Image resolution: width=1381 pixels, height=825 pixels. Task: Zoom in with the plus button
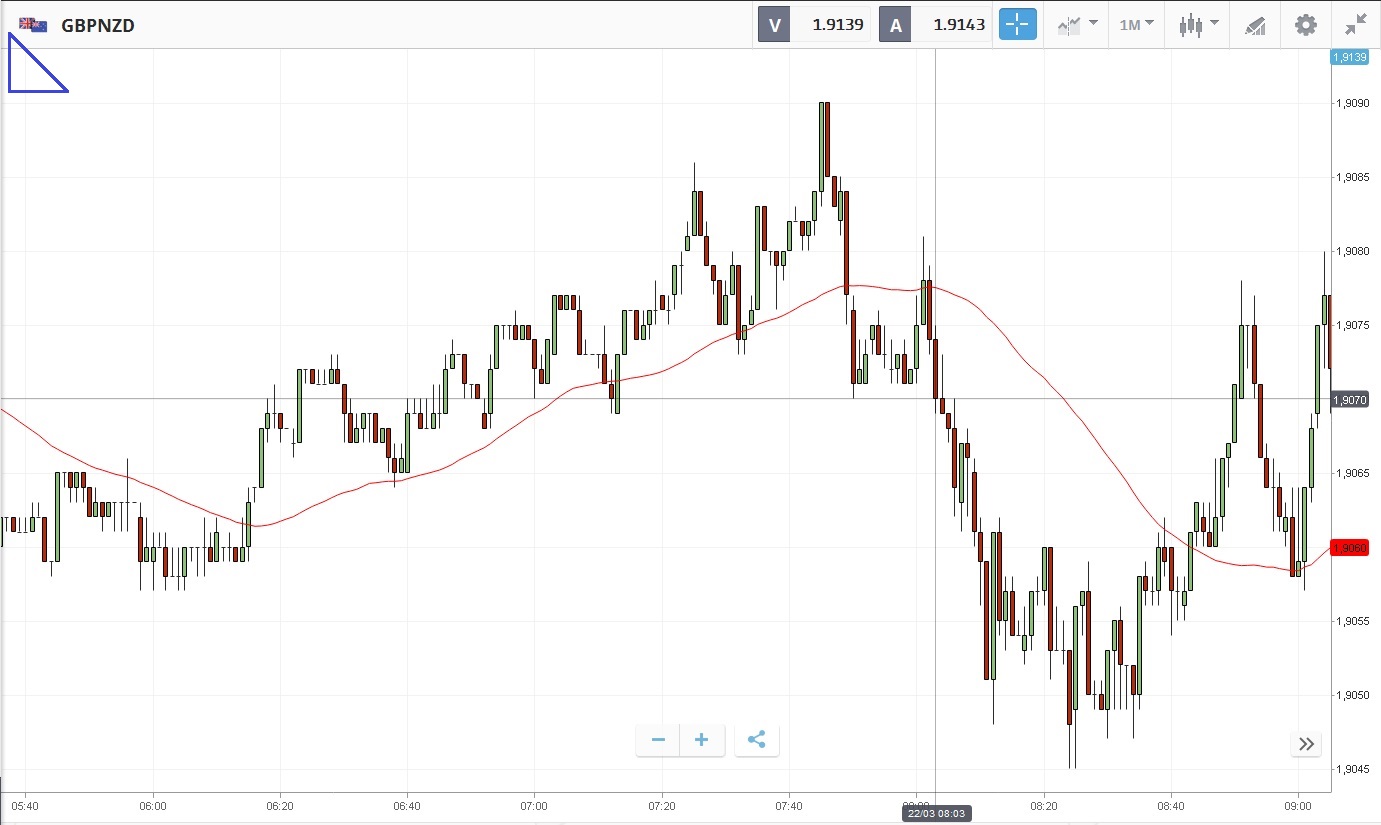click(702, 740)
